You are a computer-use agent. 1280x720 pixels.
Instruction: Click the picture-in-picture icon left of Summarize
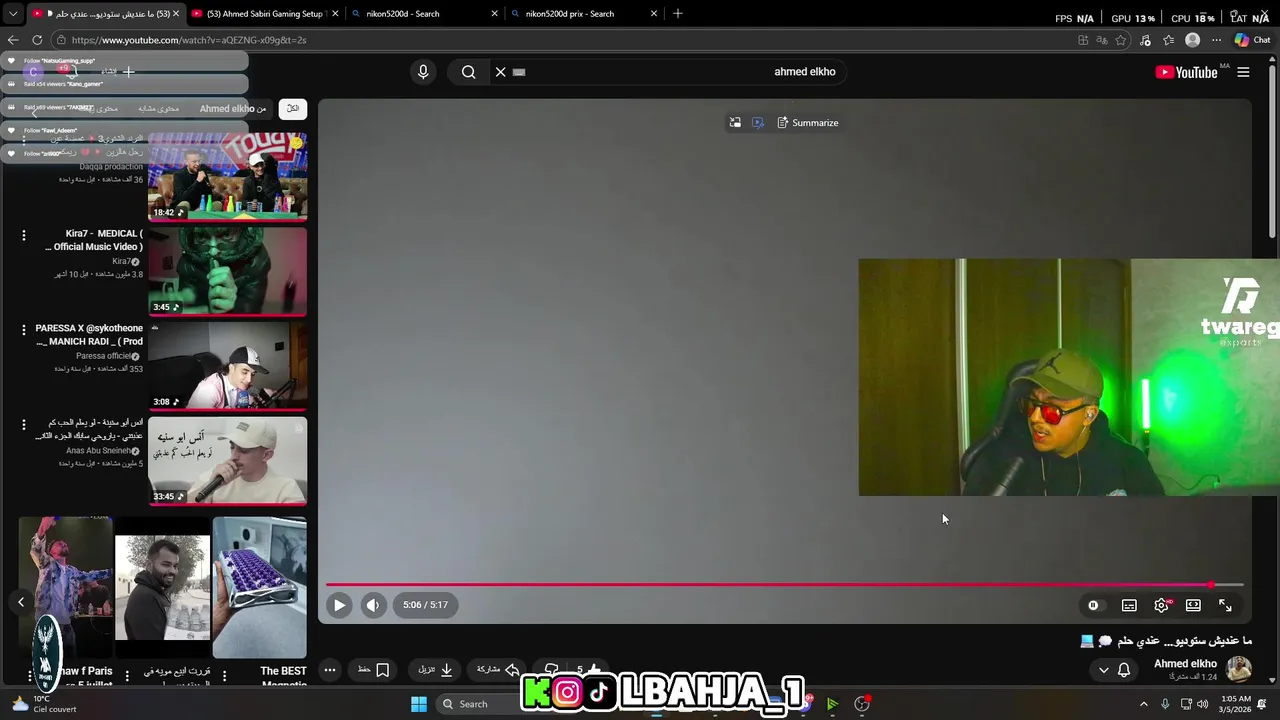click(x=735, y=123)
